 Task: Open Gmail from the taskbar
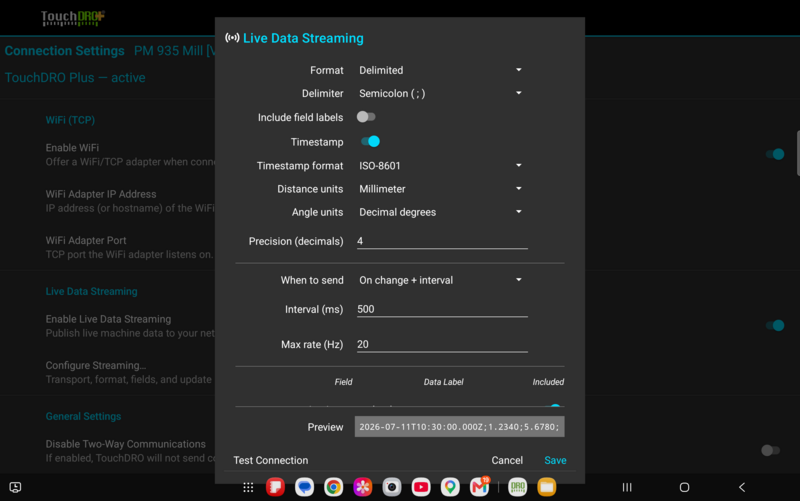pyautogui.click(x=480, y=487)
